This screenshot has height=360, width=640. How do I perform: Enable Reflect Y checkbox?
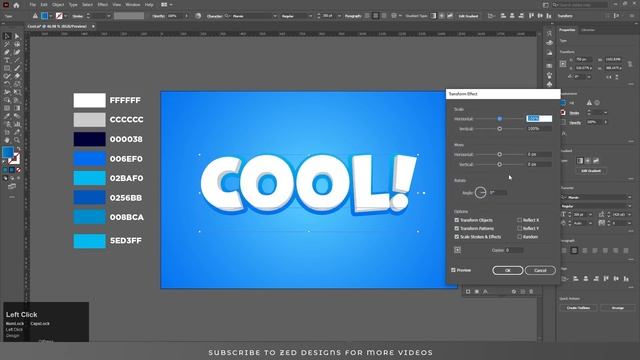519,228
